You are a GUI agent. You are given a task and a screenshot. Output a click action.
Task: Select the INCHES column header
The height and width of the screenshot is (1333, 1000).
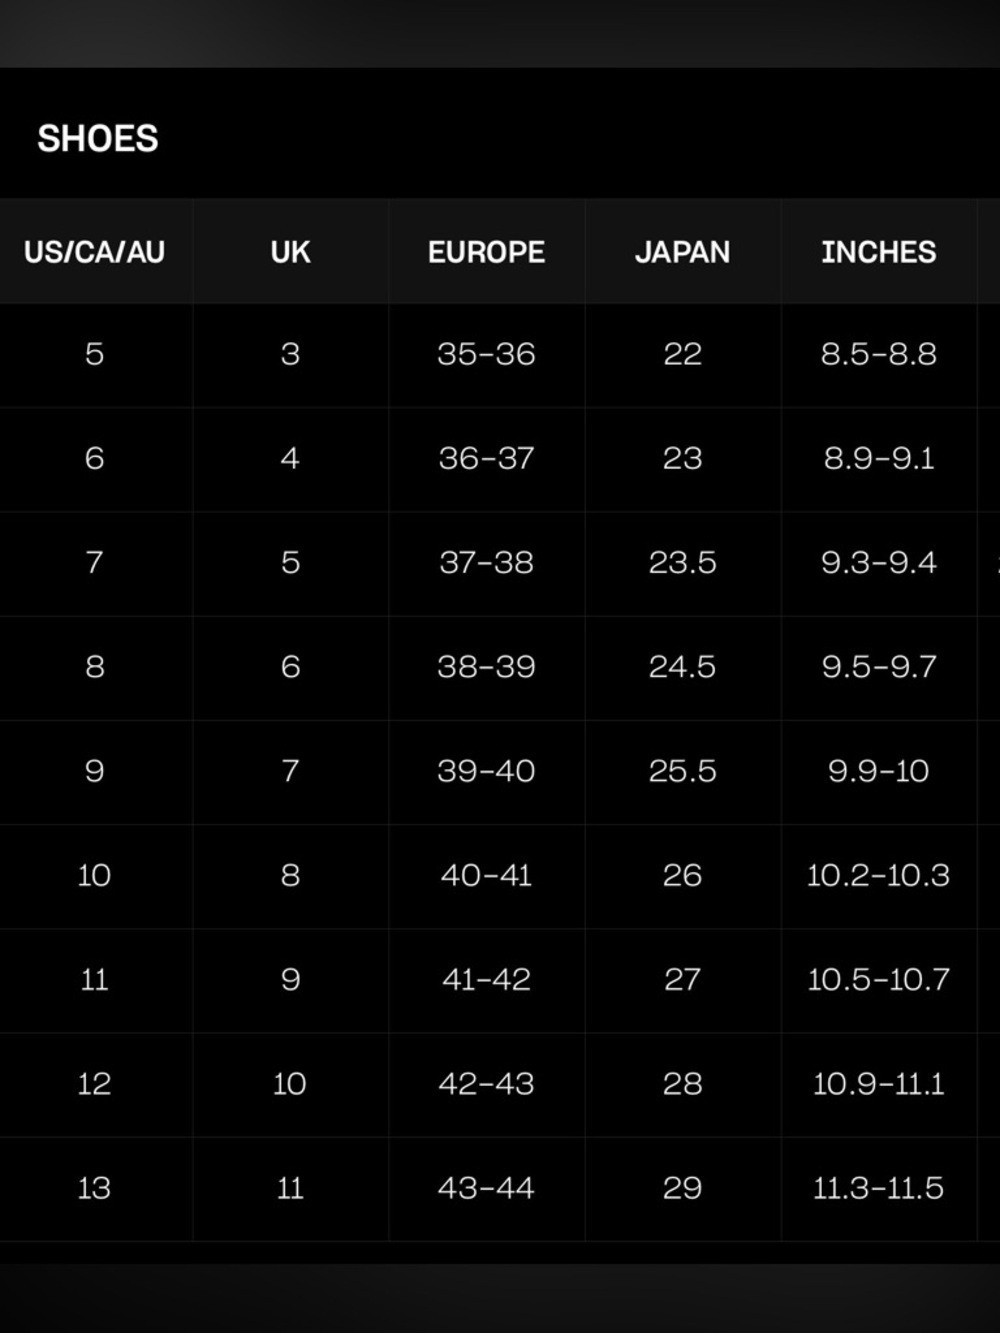pos(878,252)
